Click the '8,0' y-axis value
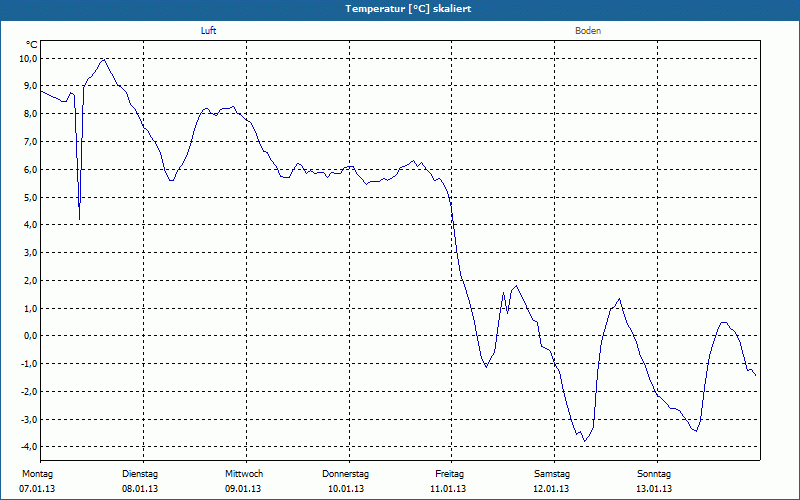800x500 pixels. click(x=31, y=114)
